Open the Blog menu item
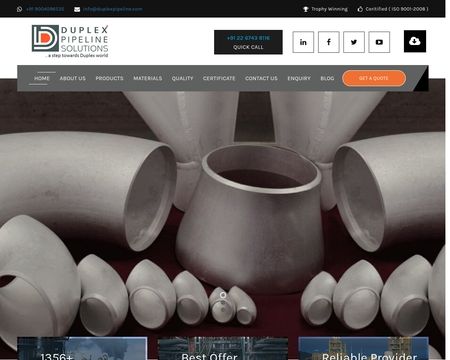 click(327, 78)
